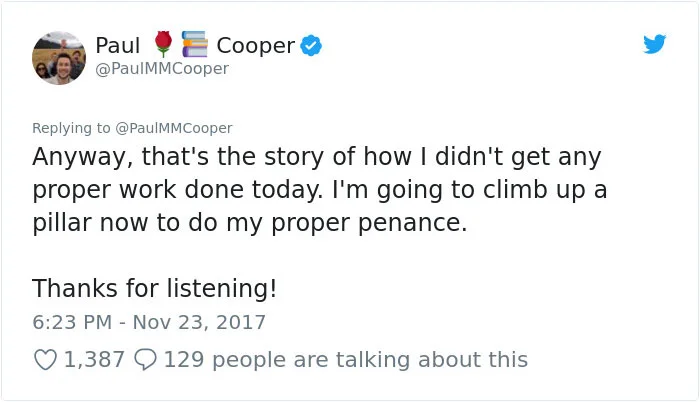Screen dimensions: 700x402
Task: Open the 6:23 PM tweet timestamp
Action: point(72,322)
